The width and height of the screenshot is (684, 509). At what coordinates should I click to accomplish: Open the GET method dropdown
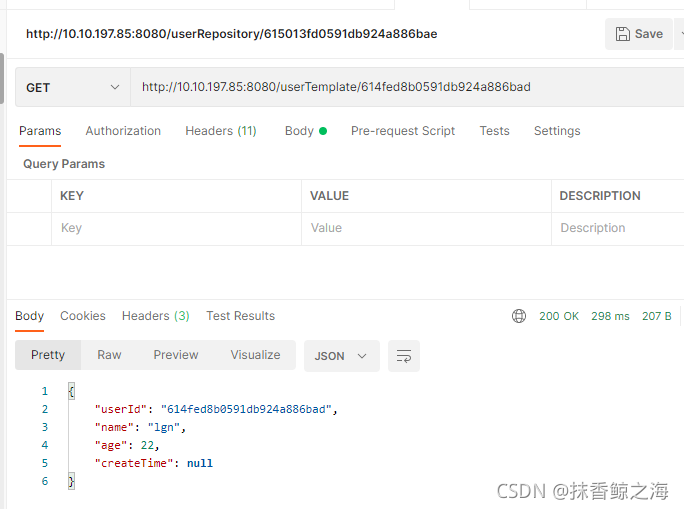(x=73, y=87)
